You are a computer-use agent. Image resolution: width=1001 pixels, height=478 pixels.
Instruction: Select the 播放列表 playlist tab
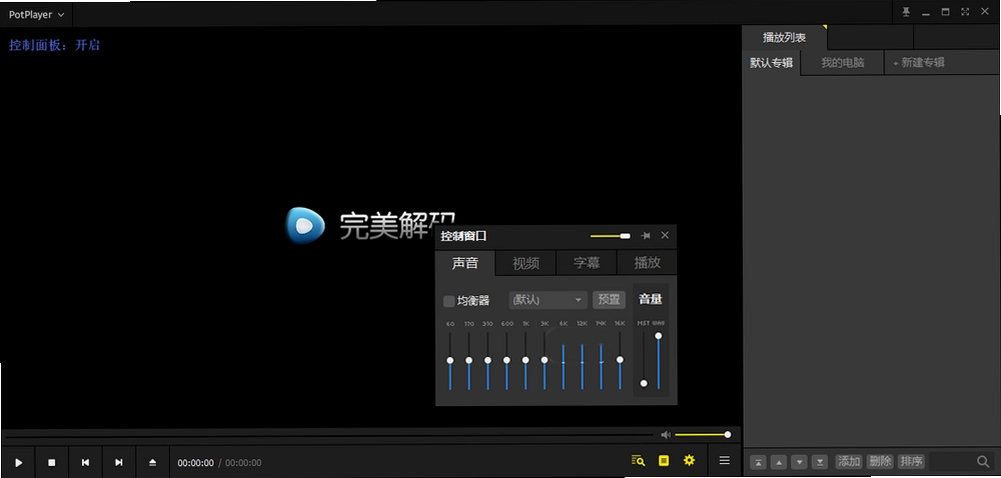point(785,38)
